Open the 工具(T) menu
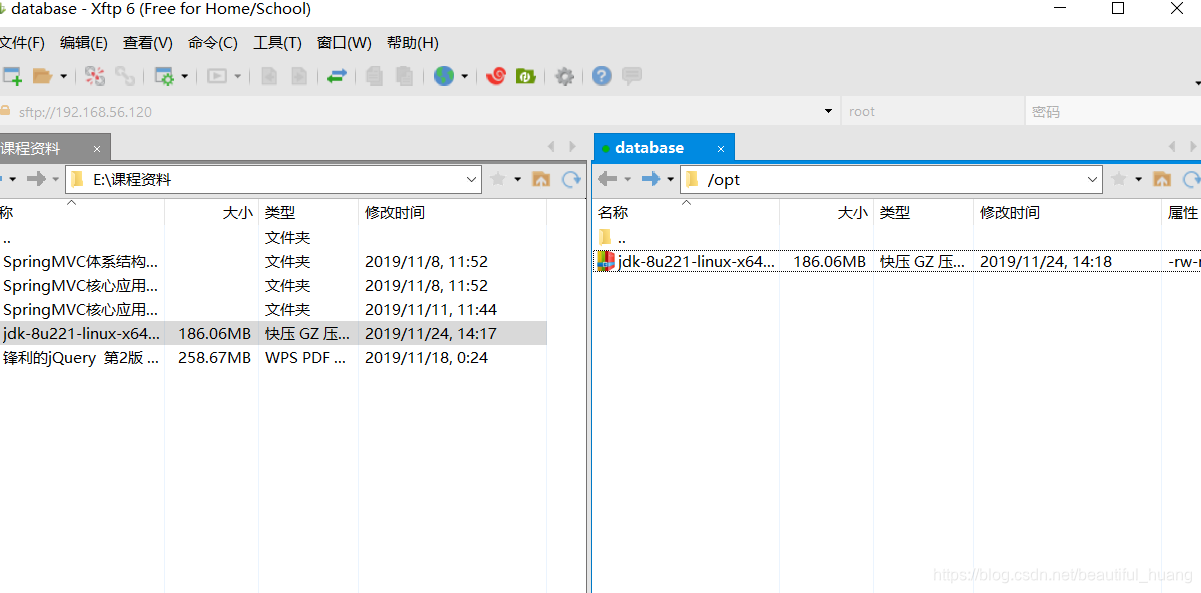This screenshot has height=593, width=1201. [x=277, y=43]
